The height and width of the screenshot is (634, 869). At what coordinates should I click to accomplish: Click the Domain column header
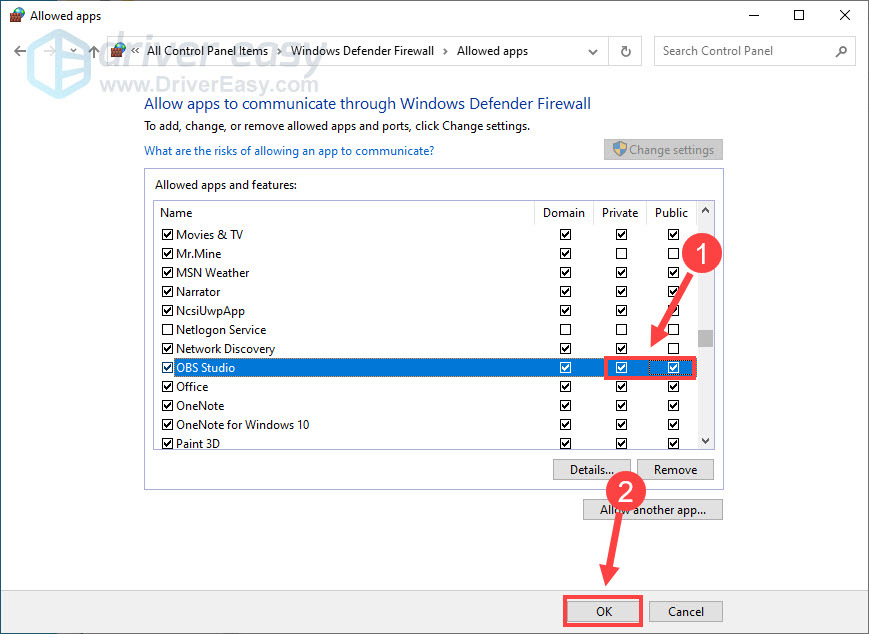pyautogui.click(x=564, y=213)
